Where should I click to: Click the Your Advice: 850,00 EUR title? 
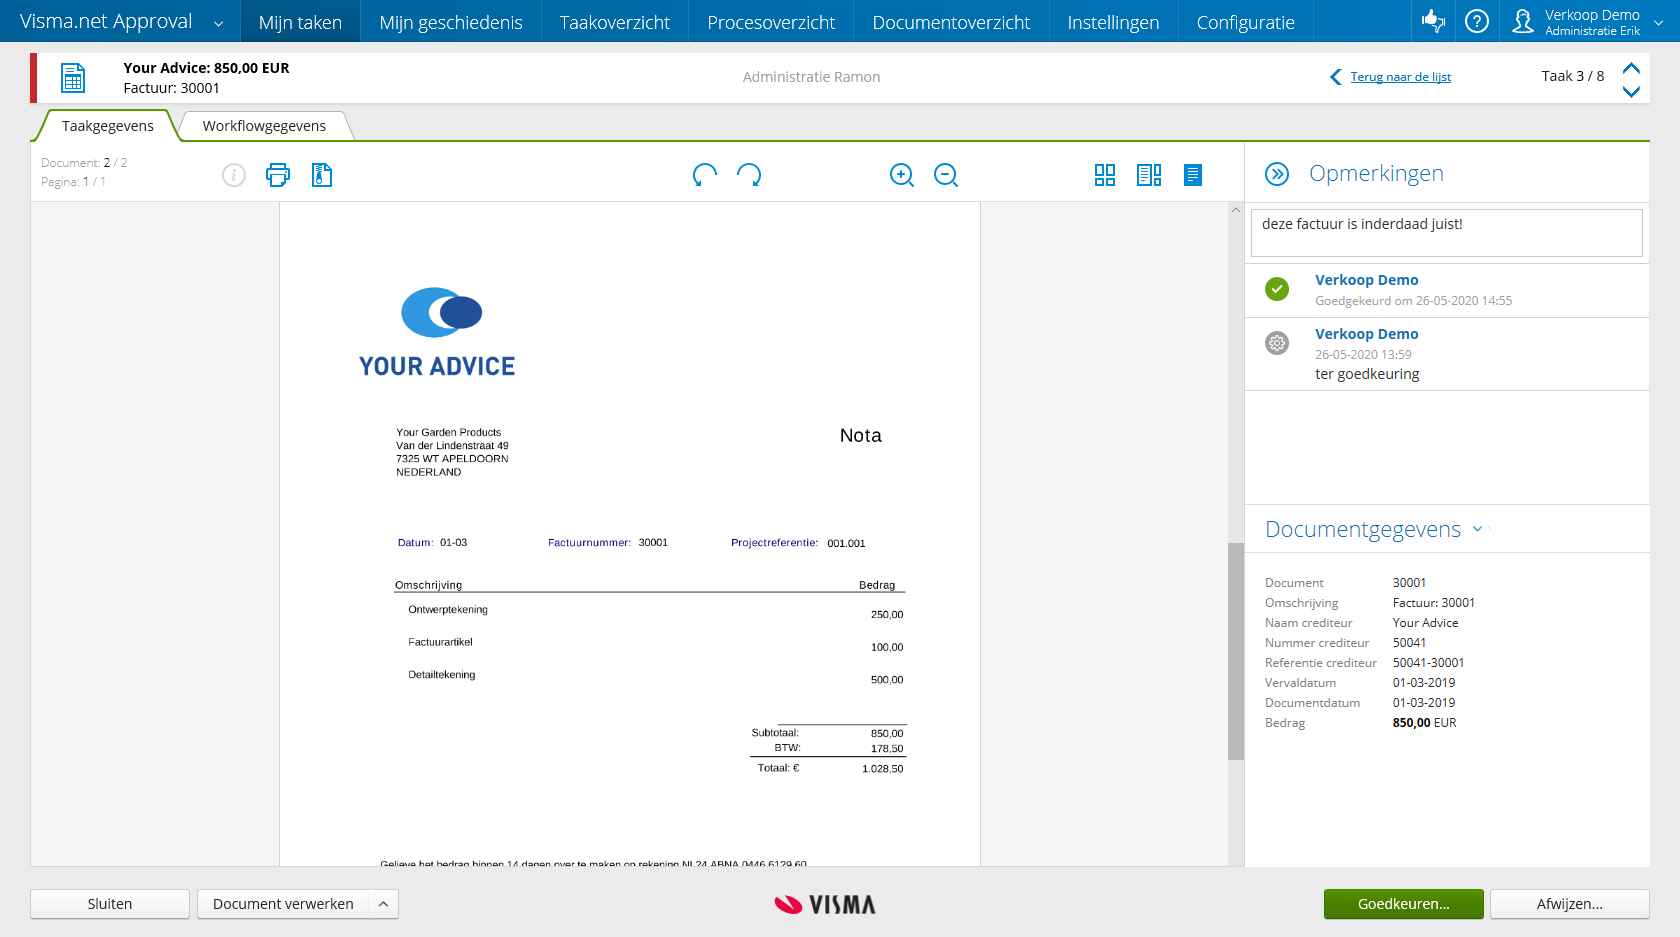coord(206,68)
